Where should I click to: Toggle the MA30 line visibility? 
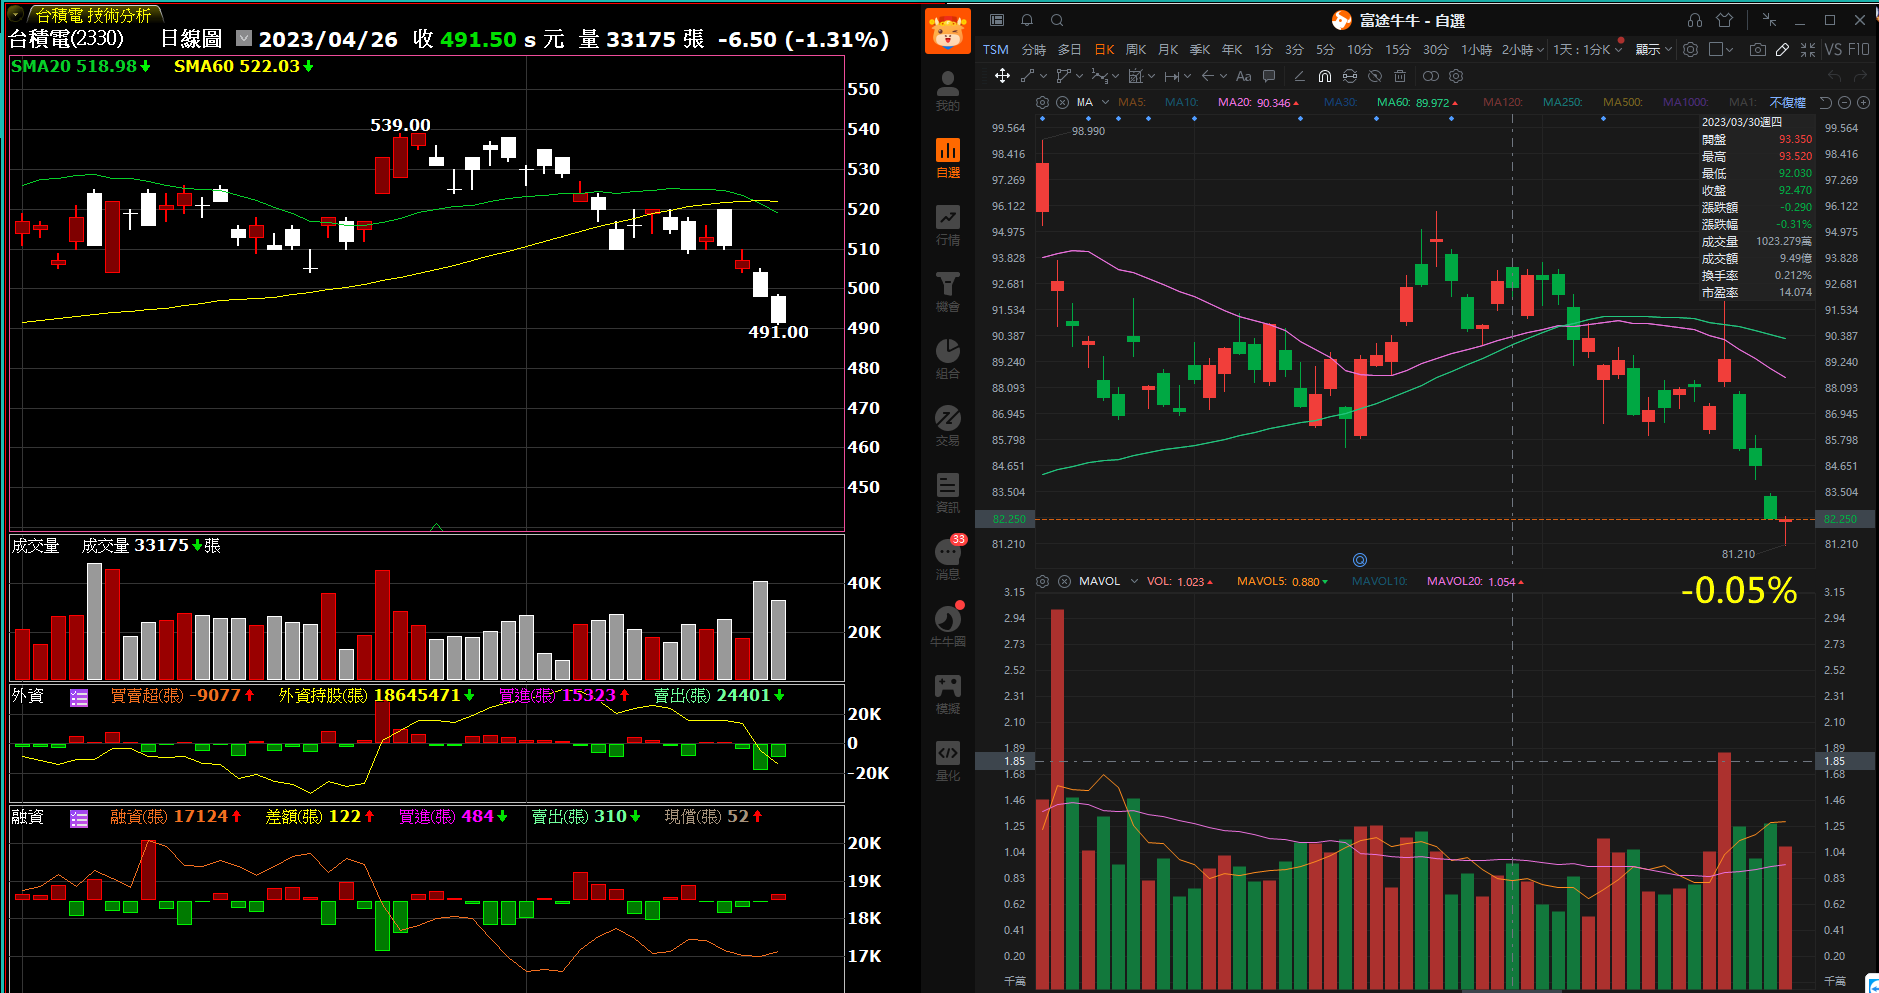(x=1340, y=102)
